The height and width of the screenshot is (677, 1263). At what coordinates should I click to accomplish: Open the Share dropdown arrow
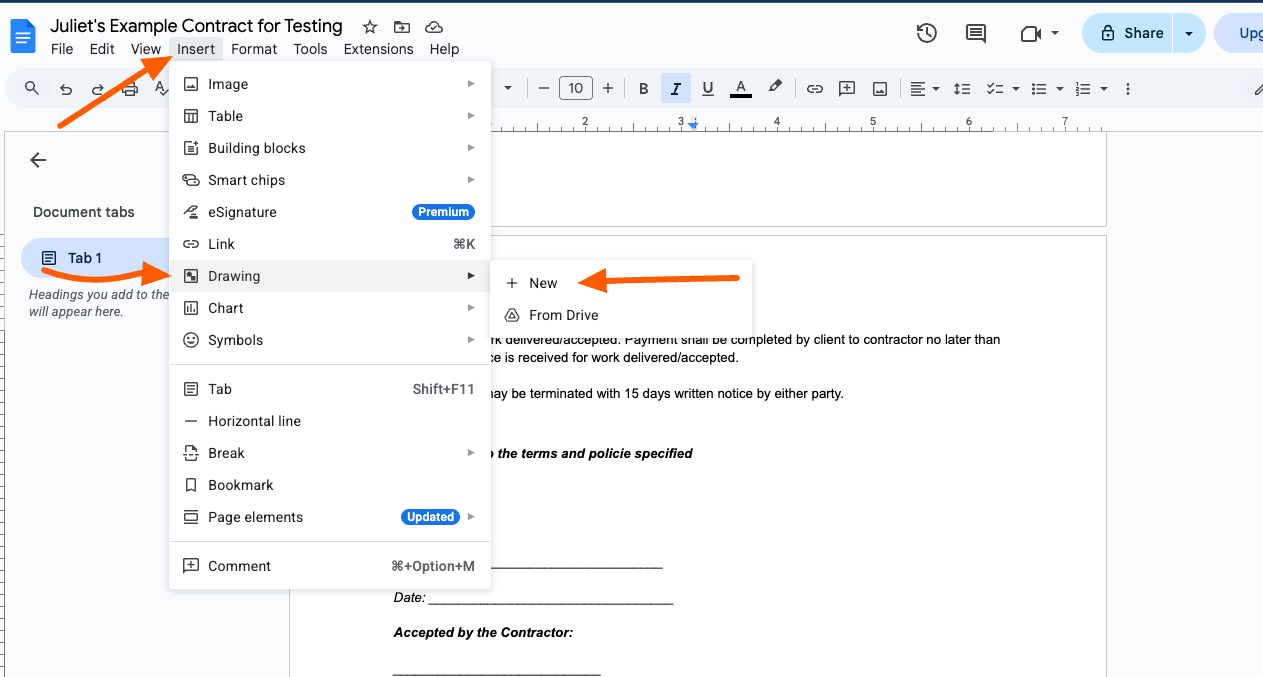[1188, 32]
